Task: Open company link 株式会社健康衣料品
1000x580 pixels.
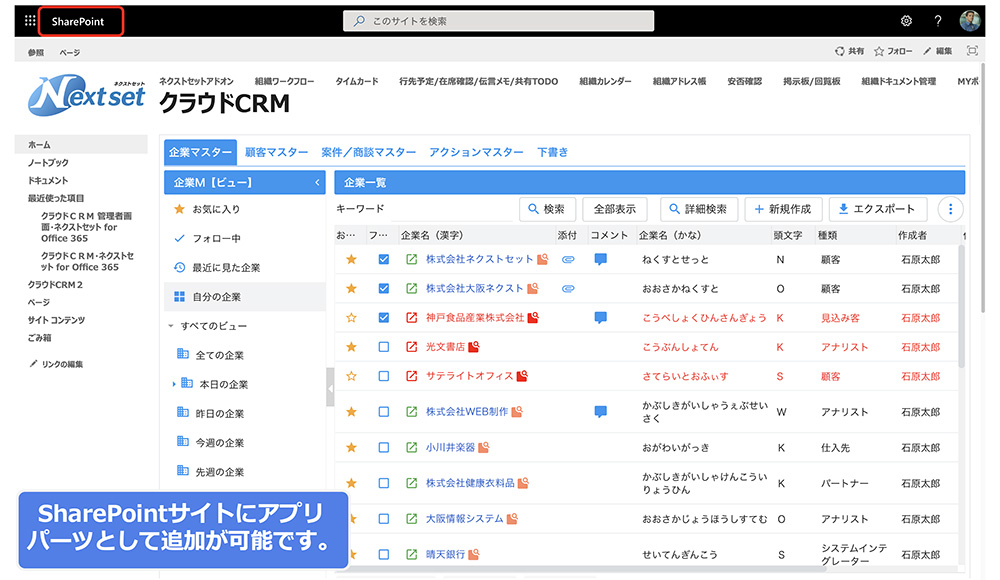Action: tap(470, 483)
